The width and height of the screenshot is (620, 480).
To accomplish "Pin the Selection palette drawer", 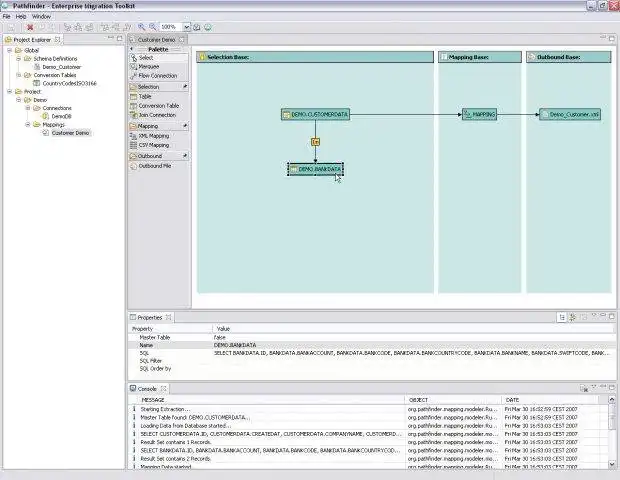I will coord(185,86).
